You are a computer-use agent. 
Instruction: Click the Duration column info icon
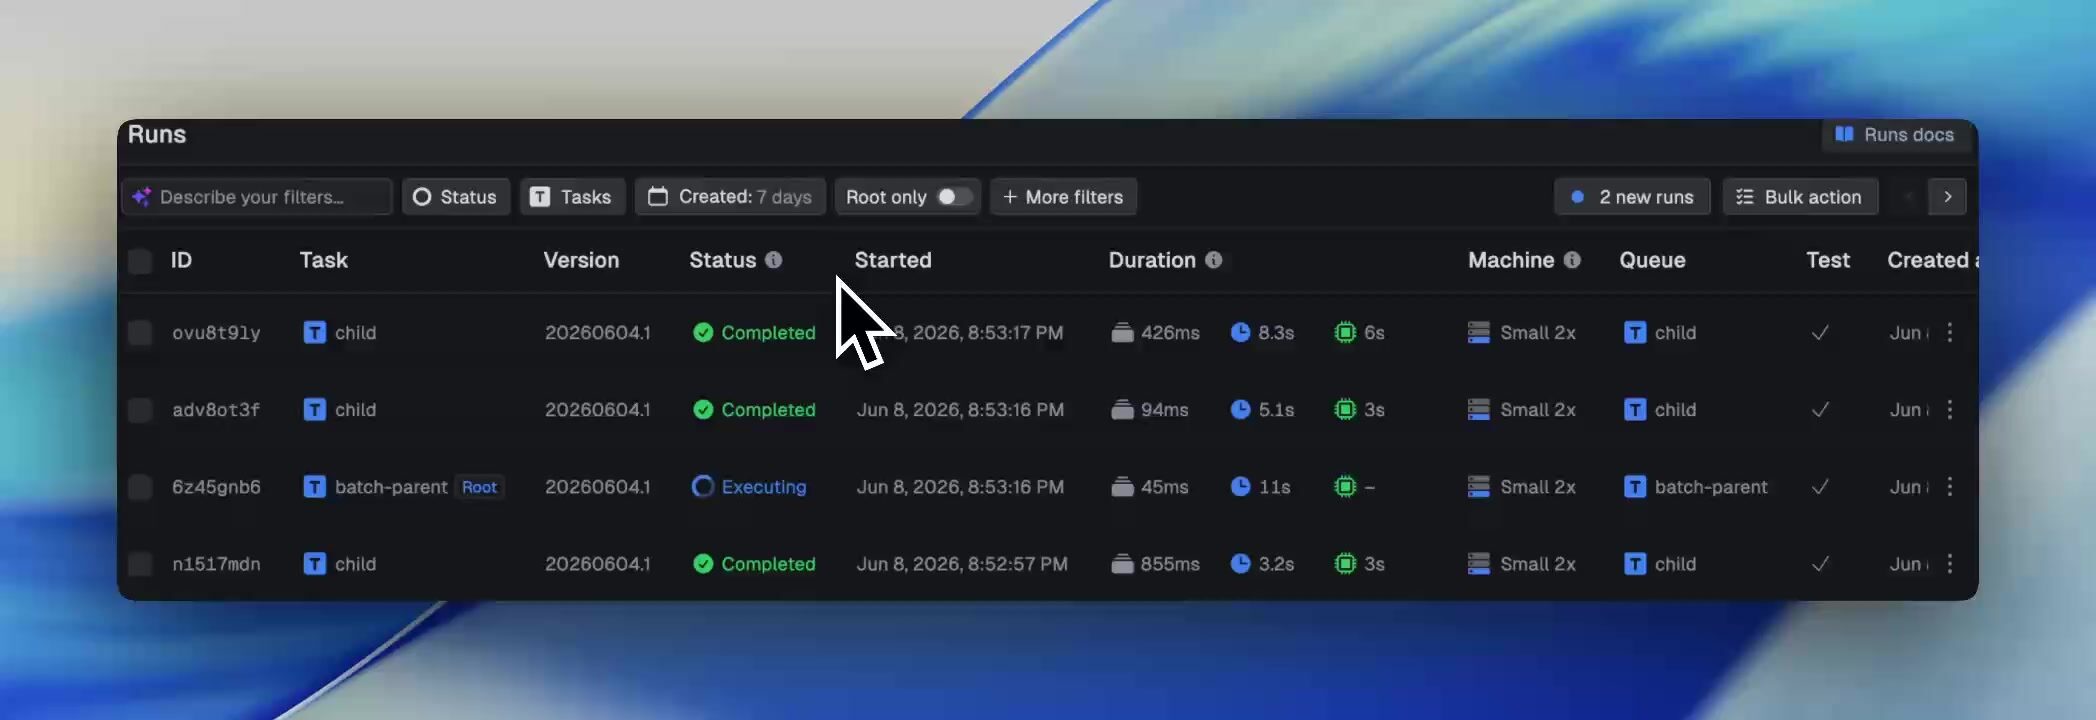pos(1213,260)
